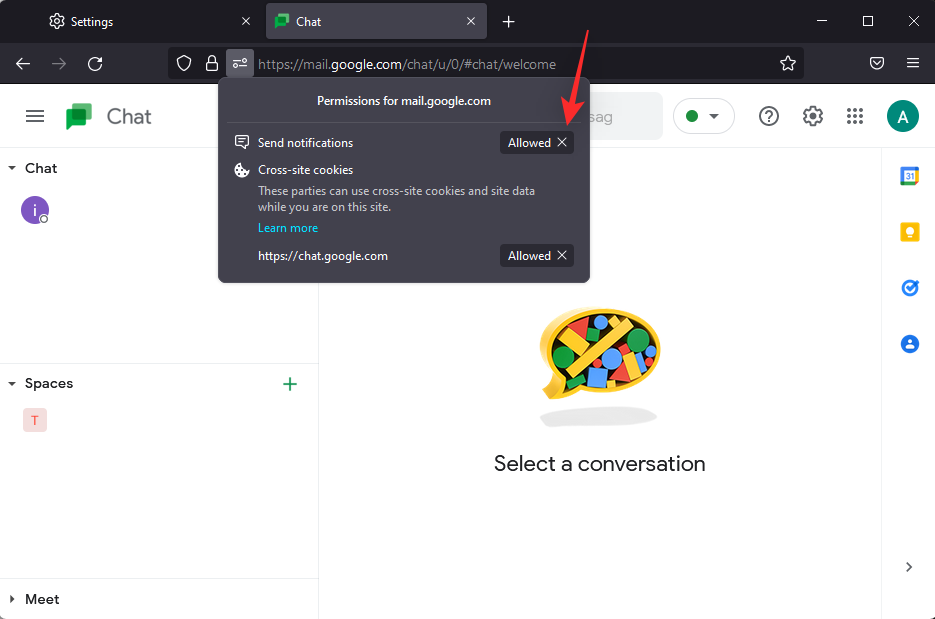The image size is (935, 619).
Task: Open the active status dropdown
Action: pyautogui.click(x=703, y=117)
